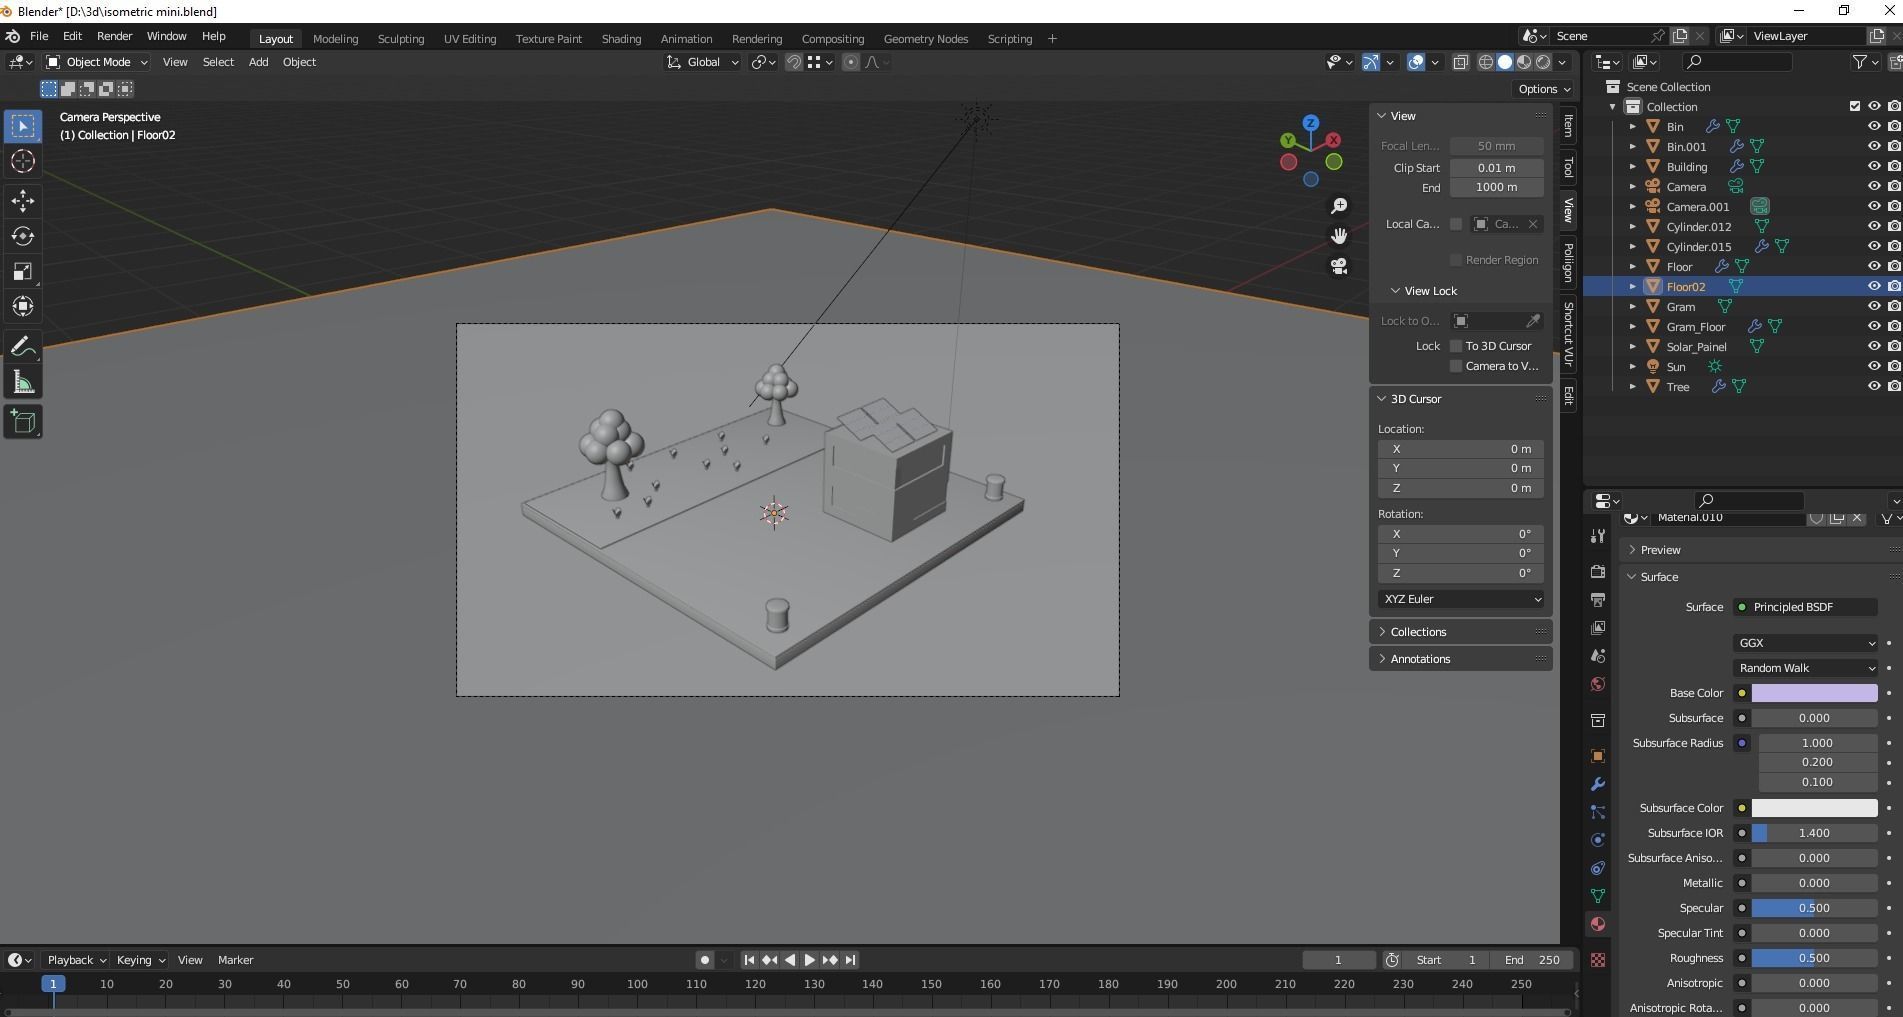This screenshot has height=1017, width=1903.
Task: Pick the Rotate tool
Action: click(23, 236)
